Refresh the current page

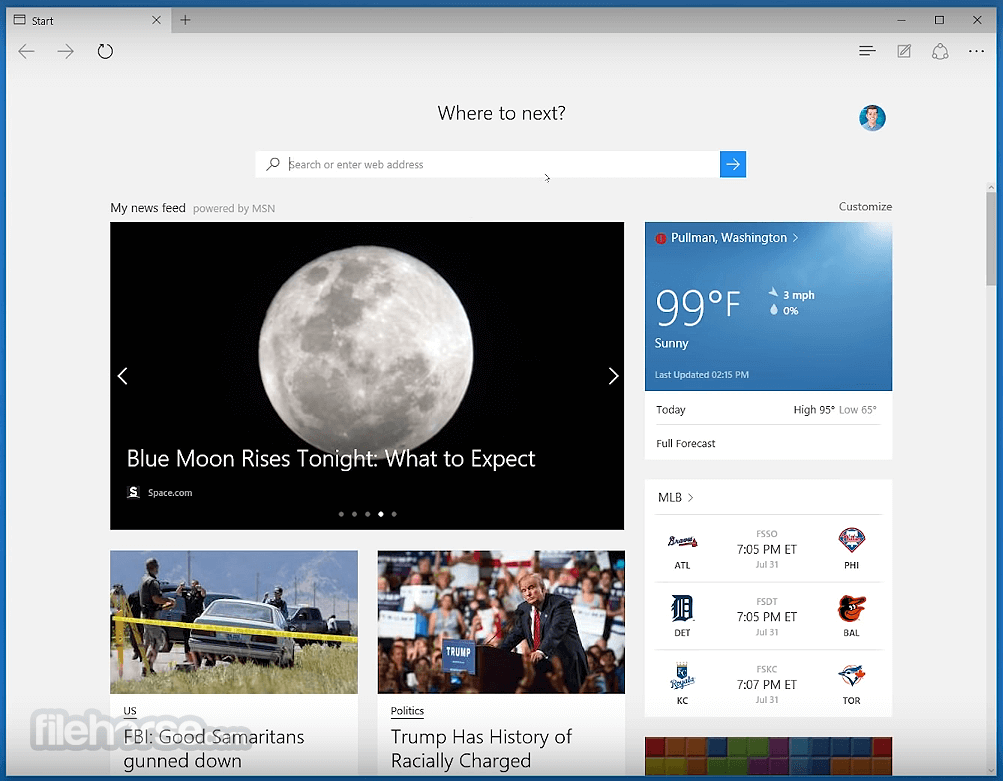(x=105, y=51)
